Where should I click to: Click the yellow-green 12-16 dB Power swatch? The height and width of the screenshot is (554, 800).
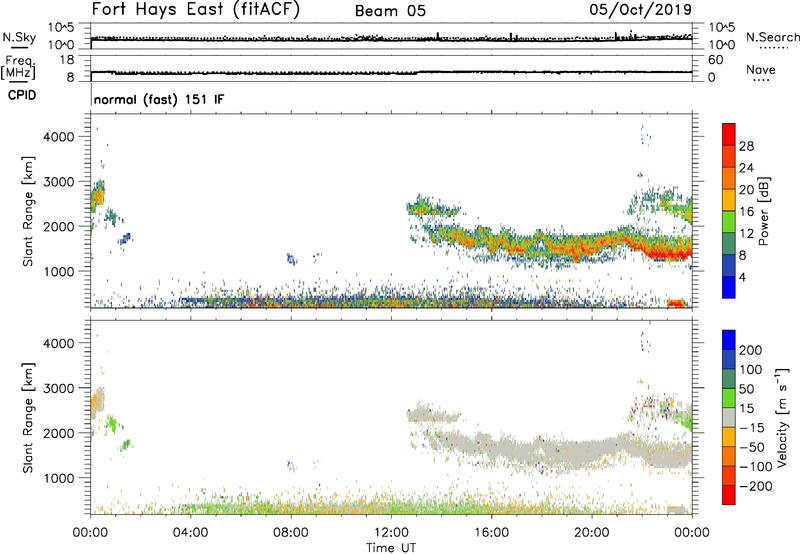(729, 222)
